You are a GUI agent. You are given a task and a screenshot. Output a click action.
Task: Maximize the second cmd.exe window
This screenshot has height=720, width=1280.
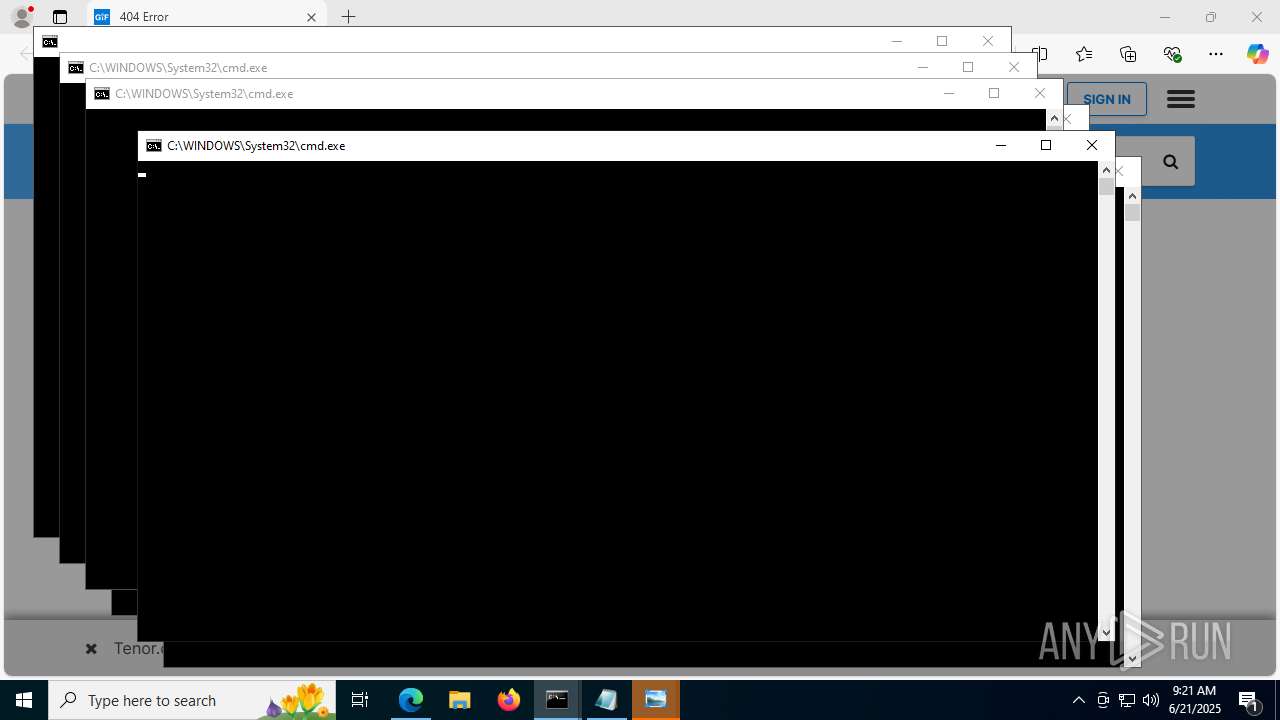(968, 68)
